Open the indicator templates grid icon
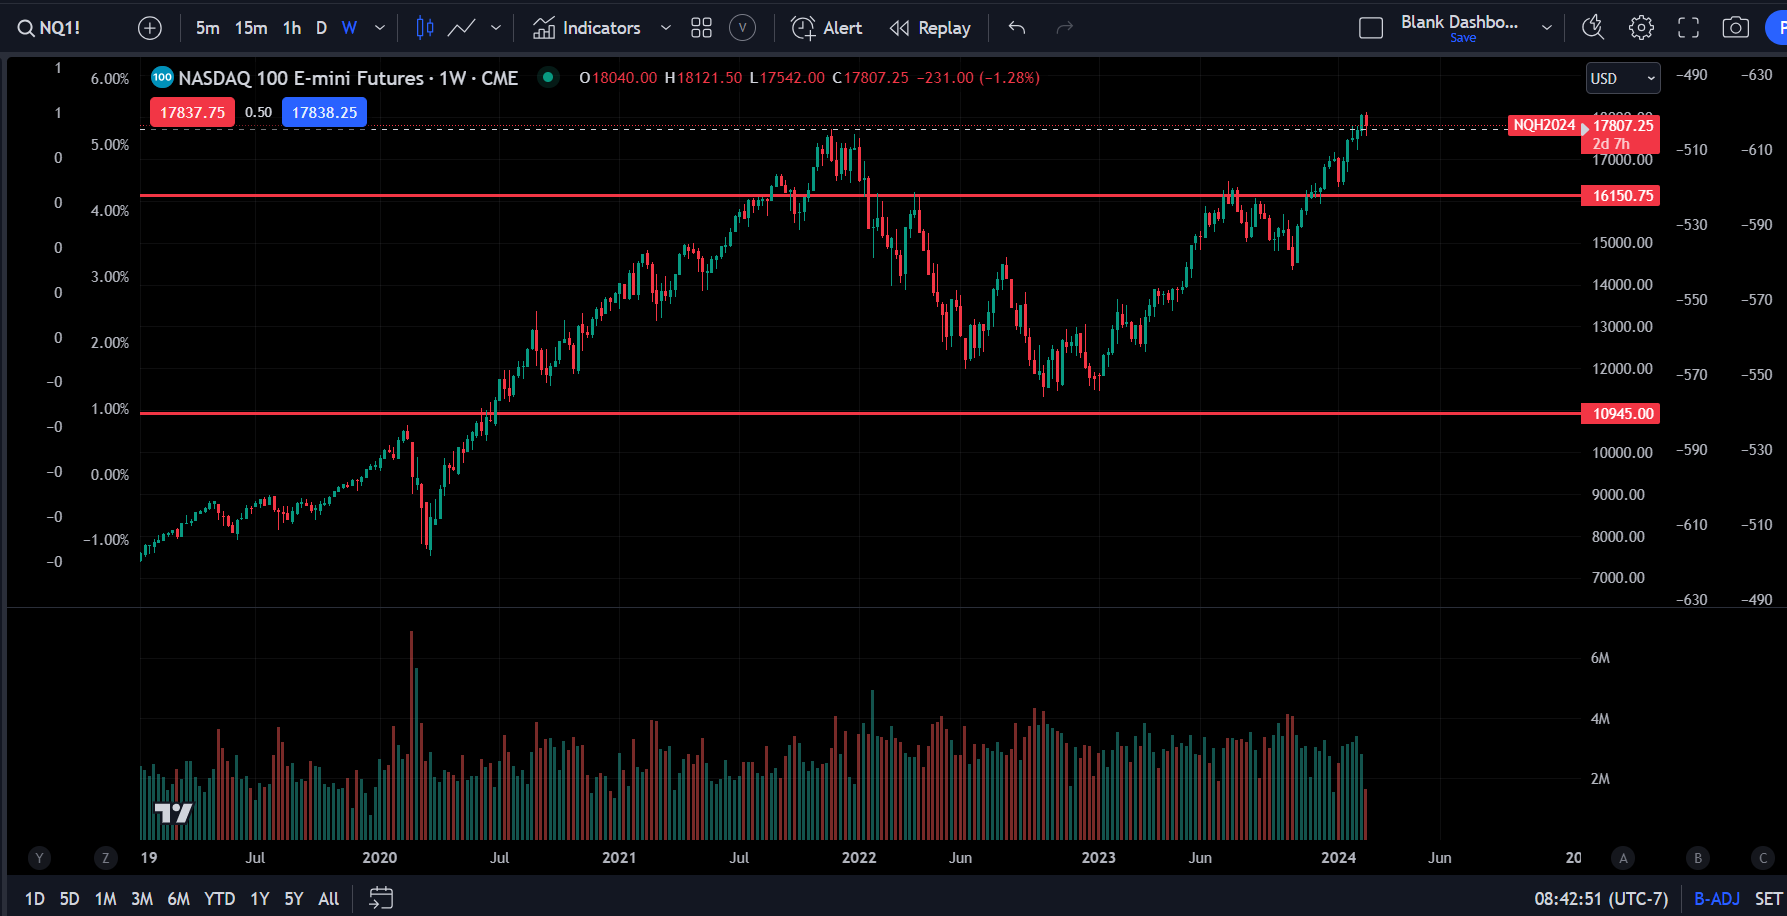The width and height of the screenshot is (1787, 916). click(x=702, y=28)
